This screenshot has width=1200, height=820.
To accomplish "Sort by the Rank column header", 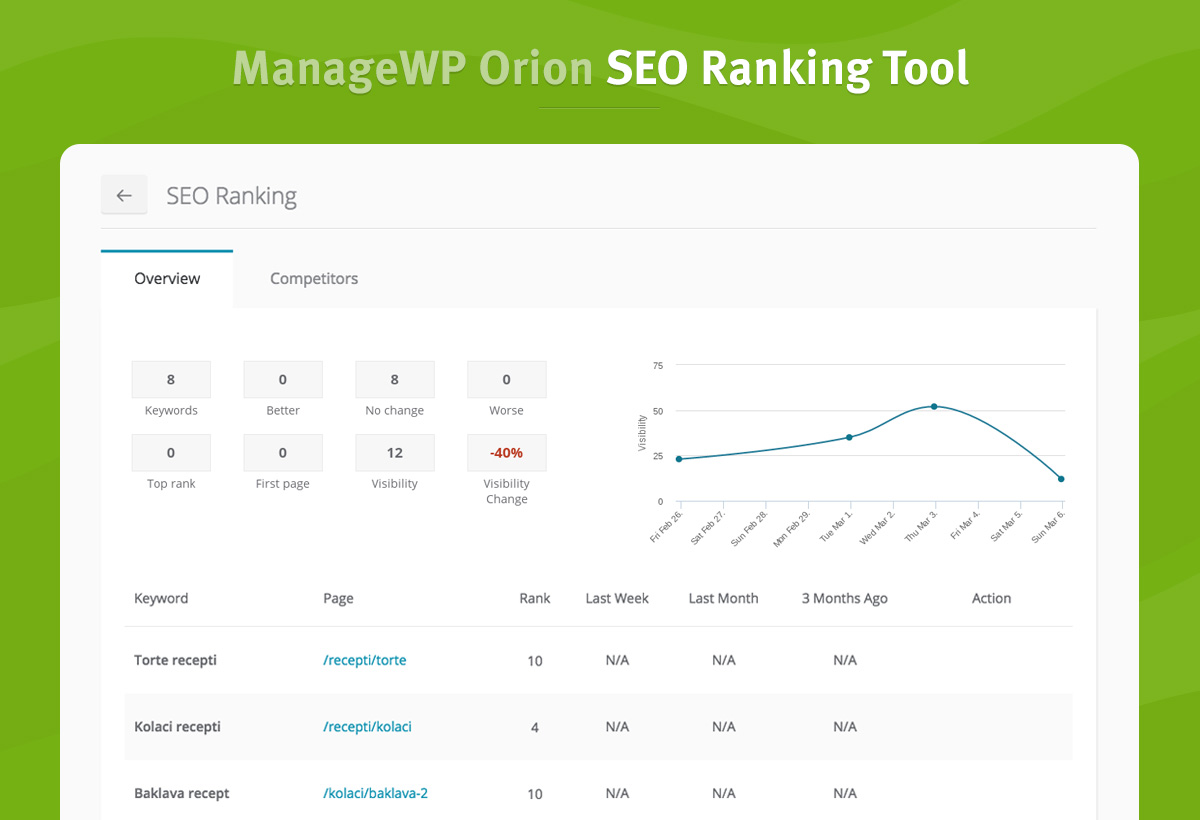I will (x=535, y=598).
